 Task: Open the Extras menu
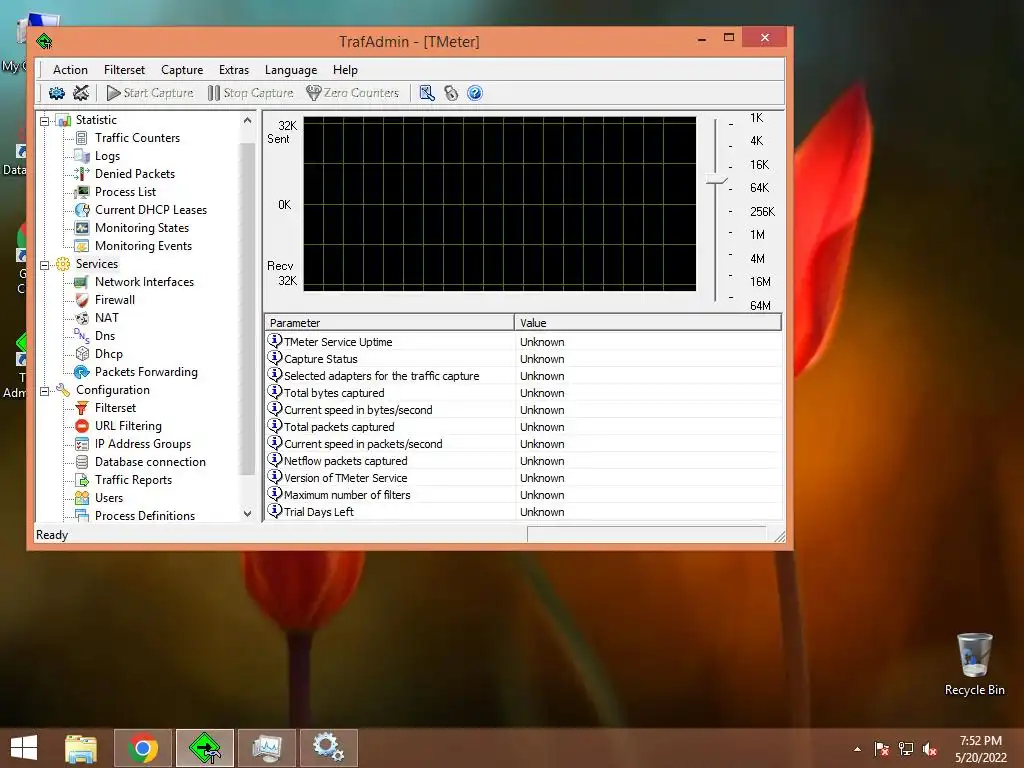pyautogui.click(x=234, y=70)
